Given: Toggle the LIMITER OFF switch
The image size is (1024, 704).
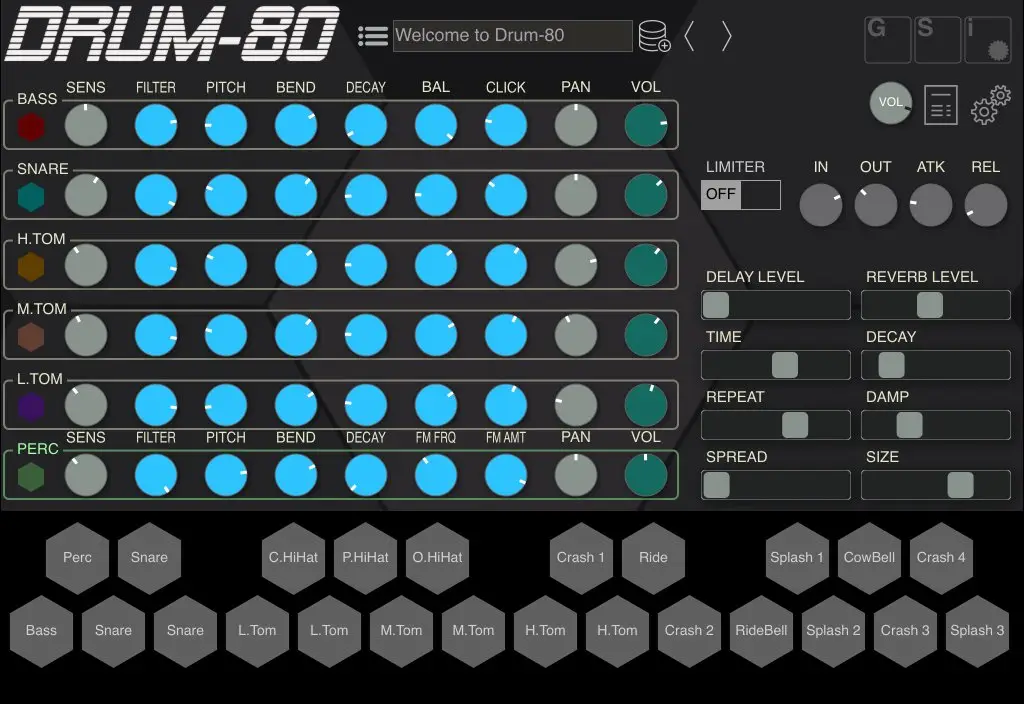Looking at the screenshot, I should coord(741,195).
